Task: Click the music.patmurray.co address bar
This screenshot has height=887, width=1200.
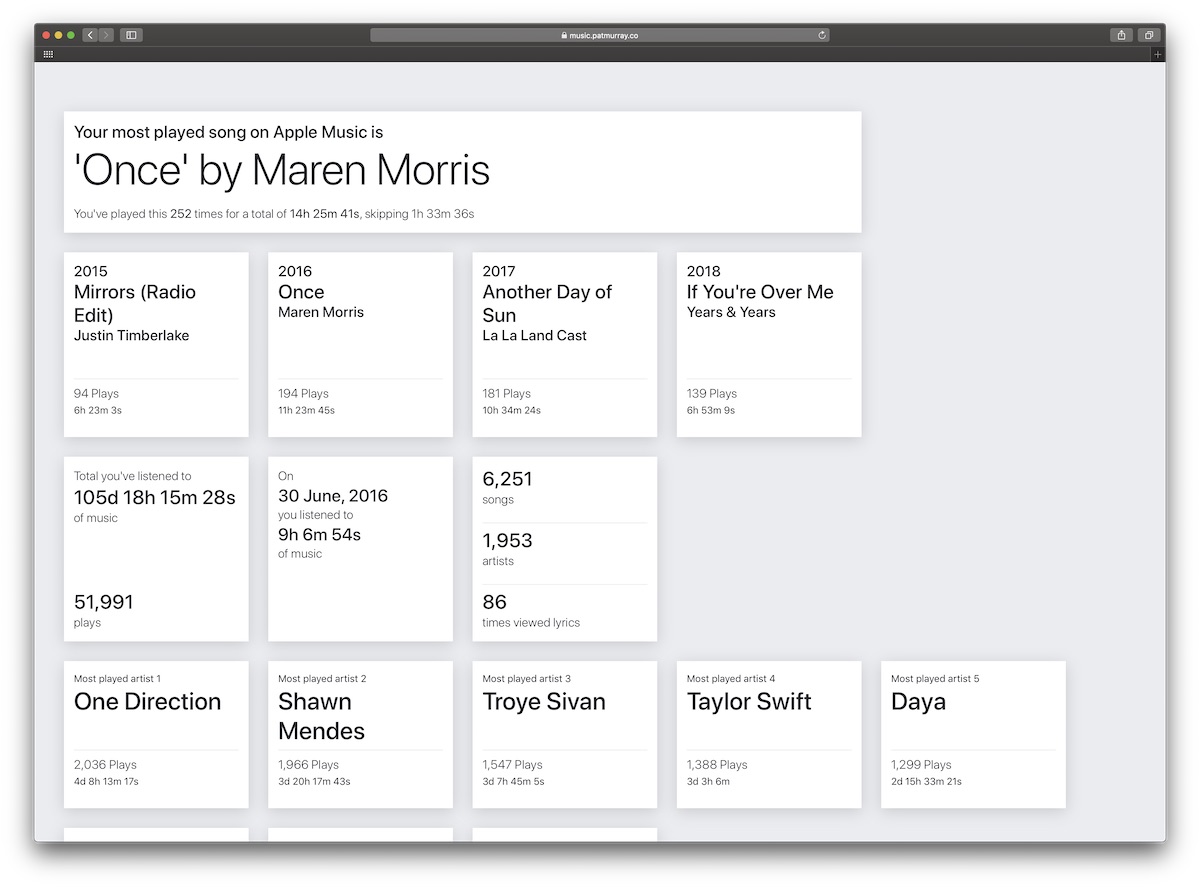Action: (600, 35)
